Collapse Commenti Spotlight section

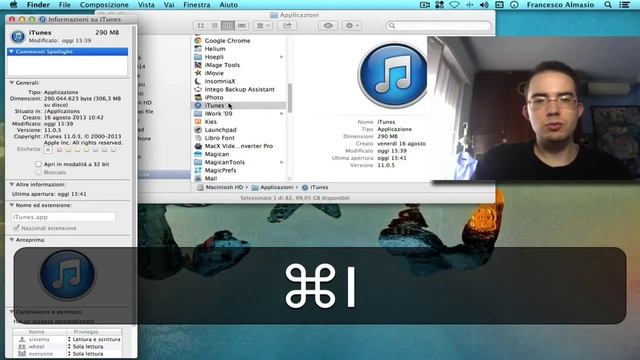[12, 52]
